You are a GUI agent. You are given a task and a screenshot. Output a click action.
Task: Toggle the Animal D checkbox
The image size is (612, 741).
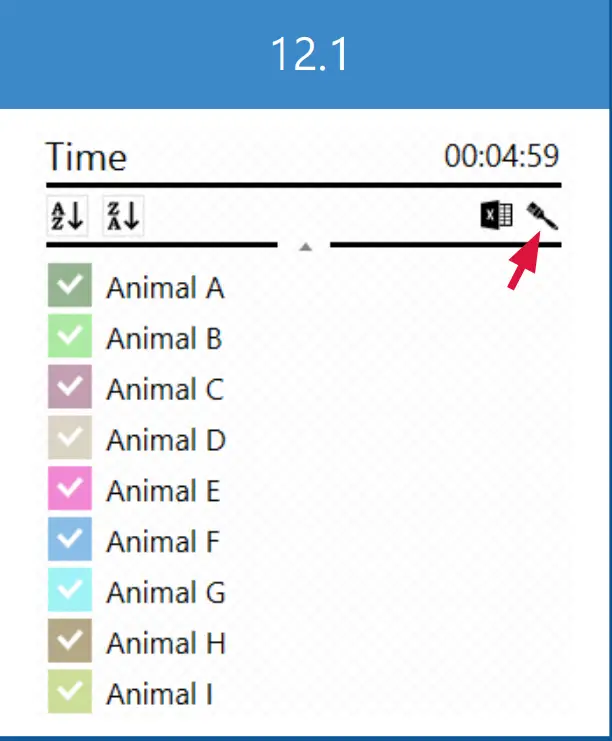69,439
